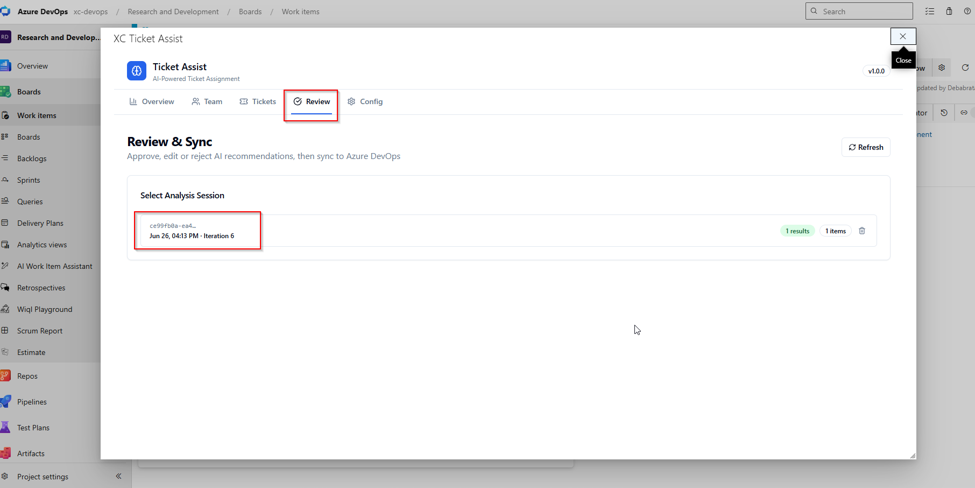Delete the ce99fb0a analysis session with trash icon
975x488 pixels.
pos(862,231)
